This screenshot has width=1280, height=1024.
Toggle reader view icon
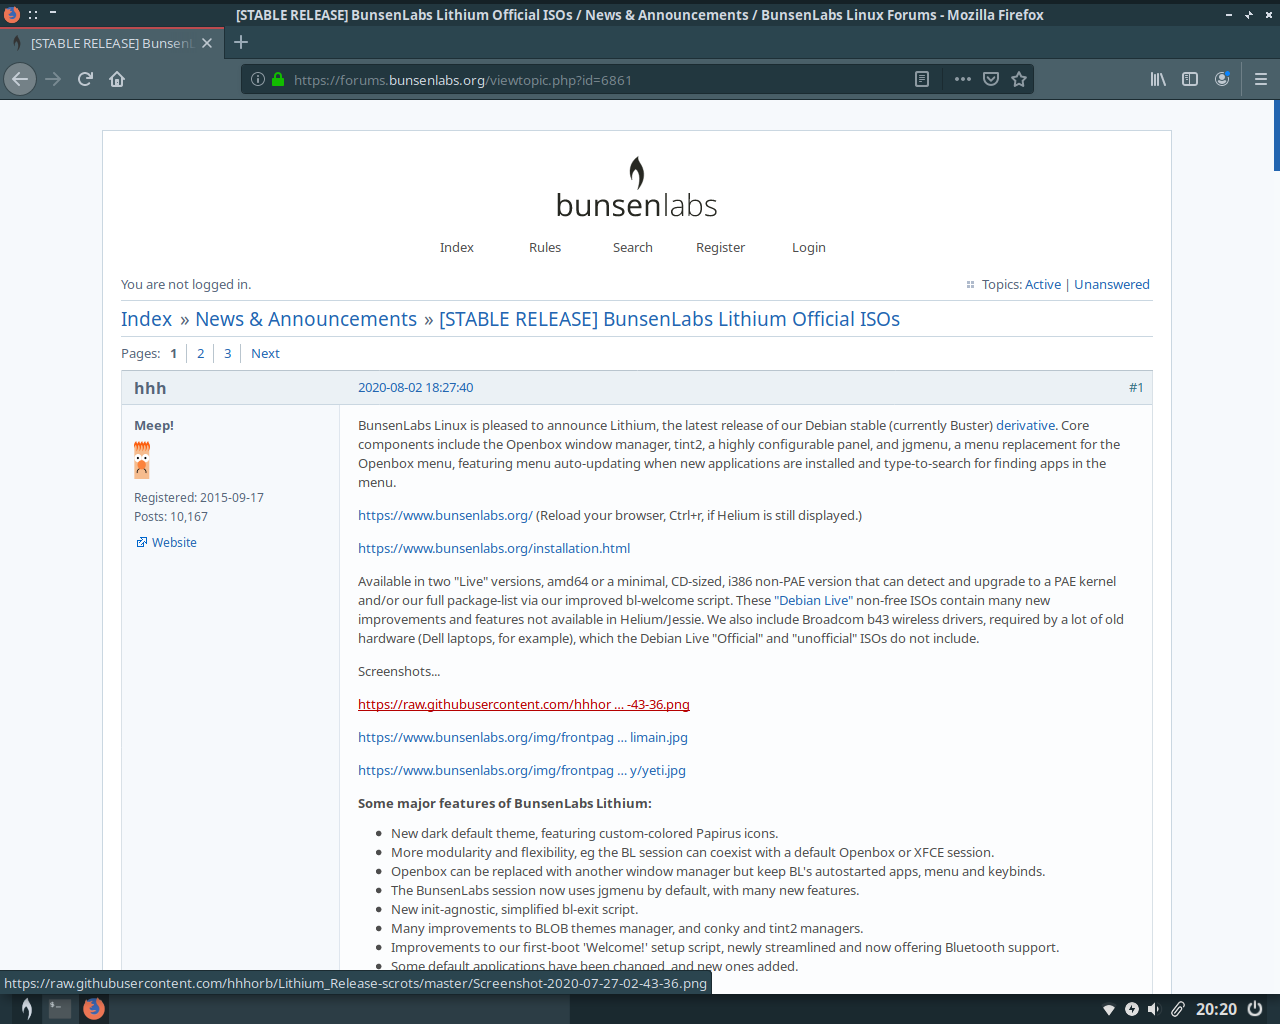(x=922, y=79)
